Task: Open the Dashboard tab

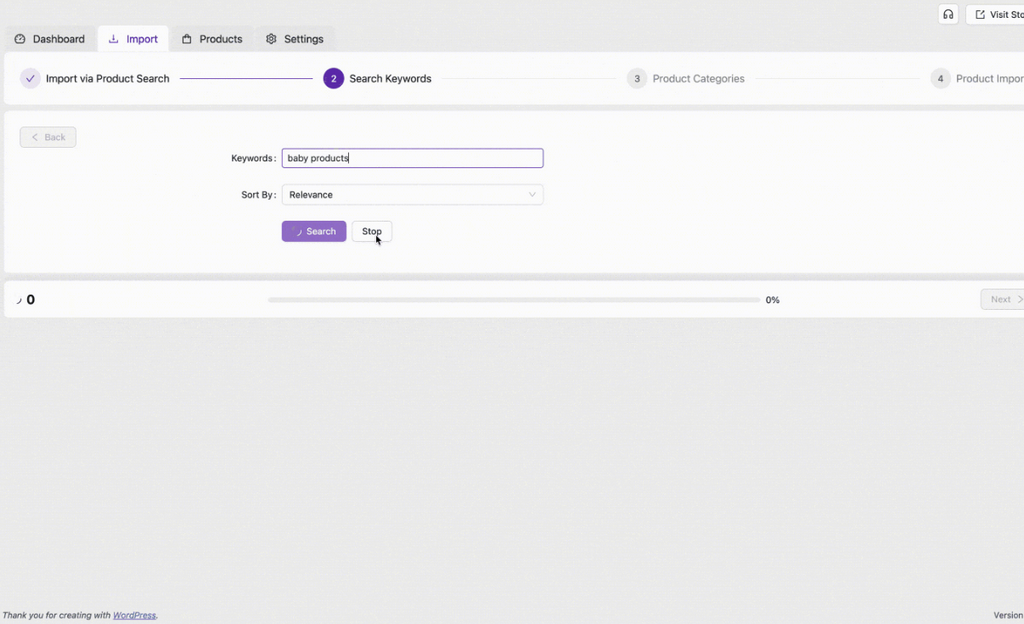Action: coord(50,39)
